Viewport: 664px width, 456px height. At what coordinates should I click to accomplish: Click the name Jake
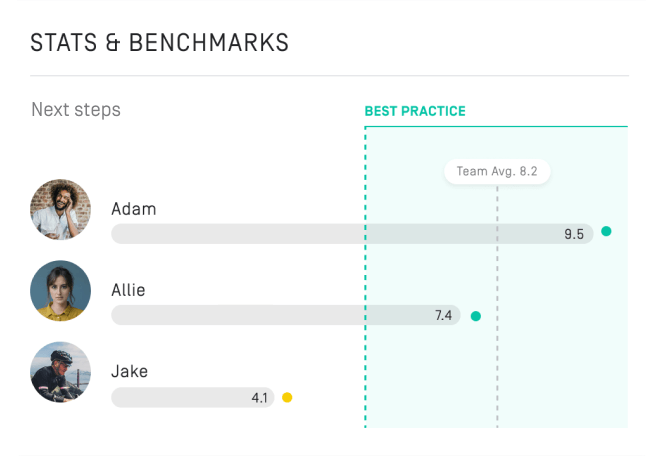tap(130, 372)
